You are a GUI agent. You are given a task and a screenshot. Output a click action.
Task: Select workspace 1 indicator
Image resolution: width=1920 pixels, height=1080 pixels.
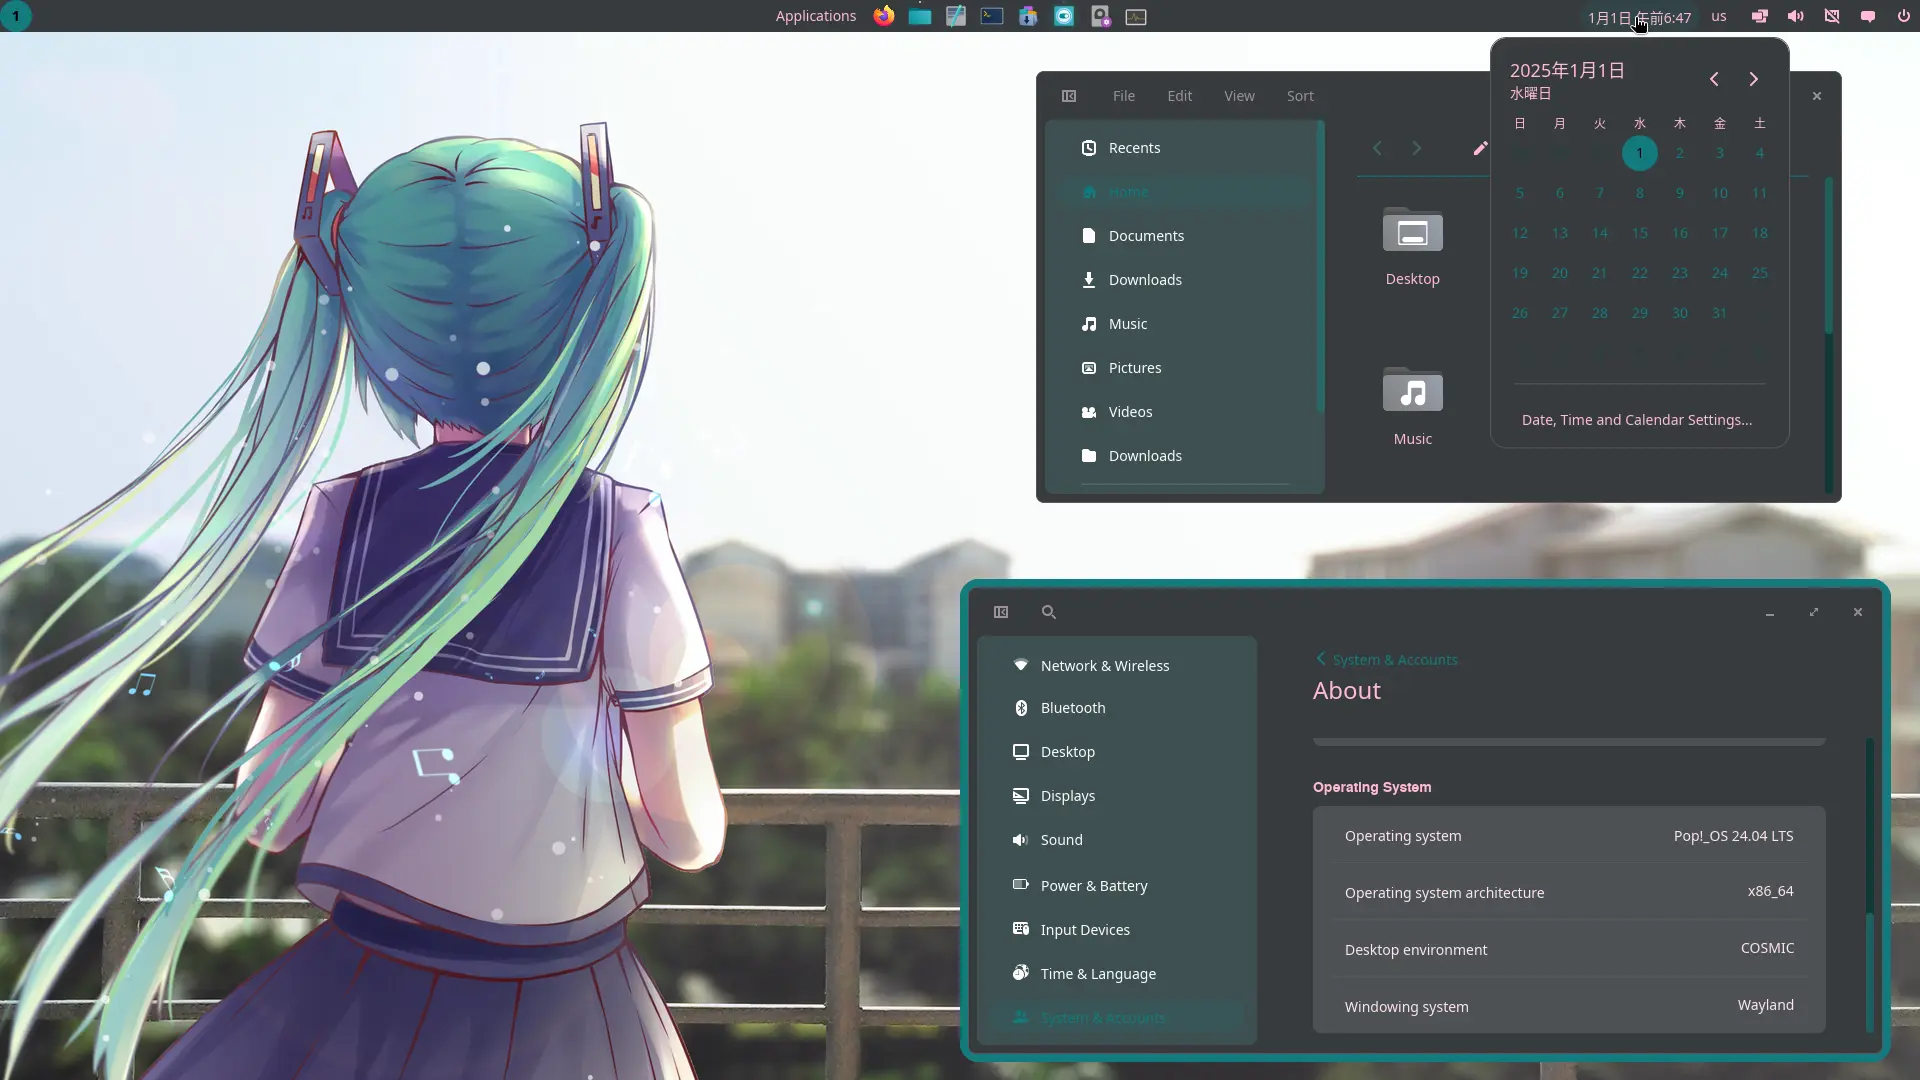16,16
